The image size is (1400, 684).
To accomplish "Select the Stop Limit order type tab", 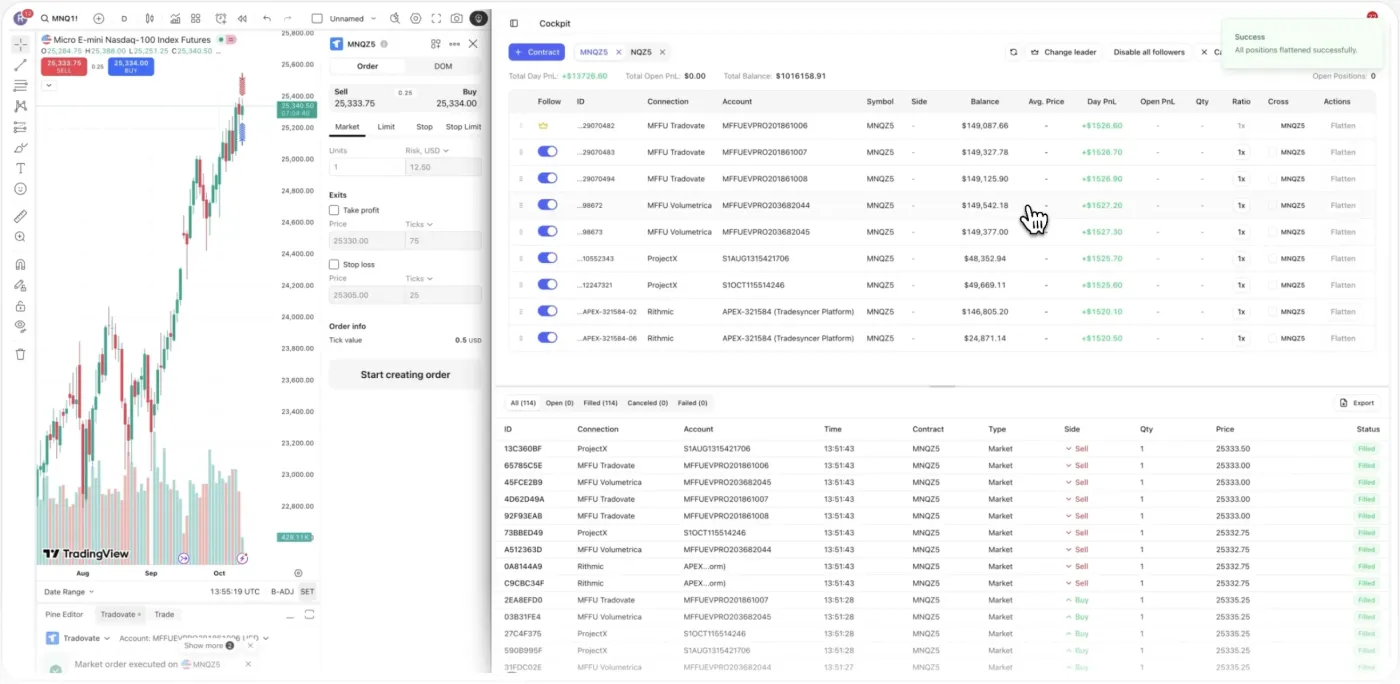I will tap(463, 127).
